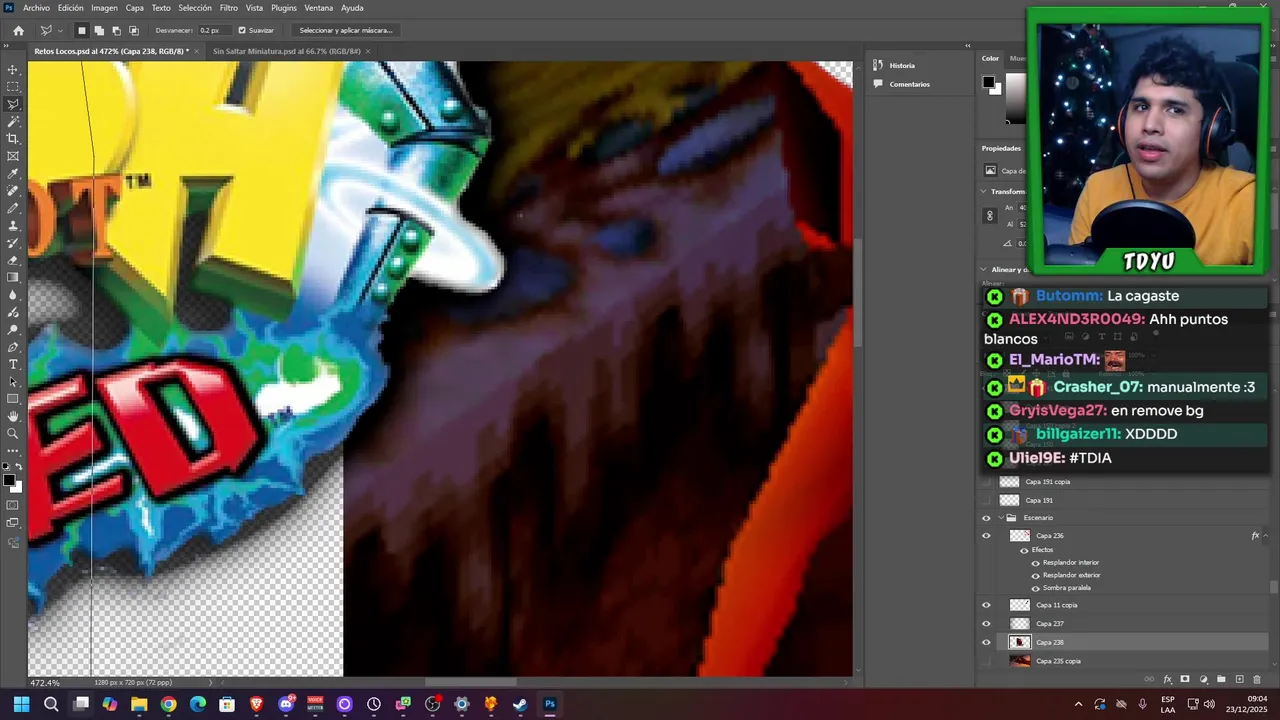This screenshot has width=1280, height=720.
Task: Select the Gradient tool
Action: tap(13, 278)
